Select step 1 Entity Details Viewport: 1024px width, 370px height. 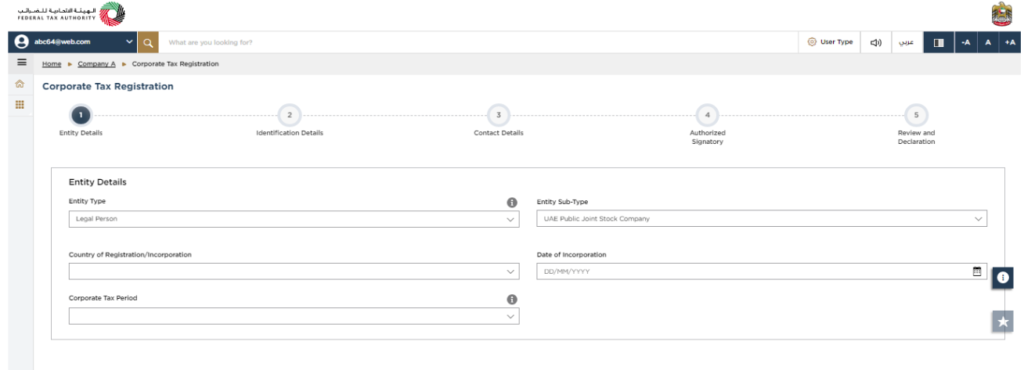click(x=81, y=116)
